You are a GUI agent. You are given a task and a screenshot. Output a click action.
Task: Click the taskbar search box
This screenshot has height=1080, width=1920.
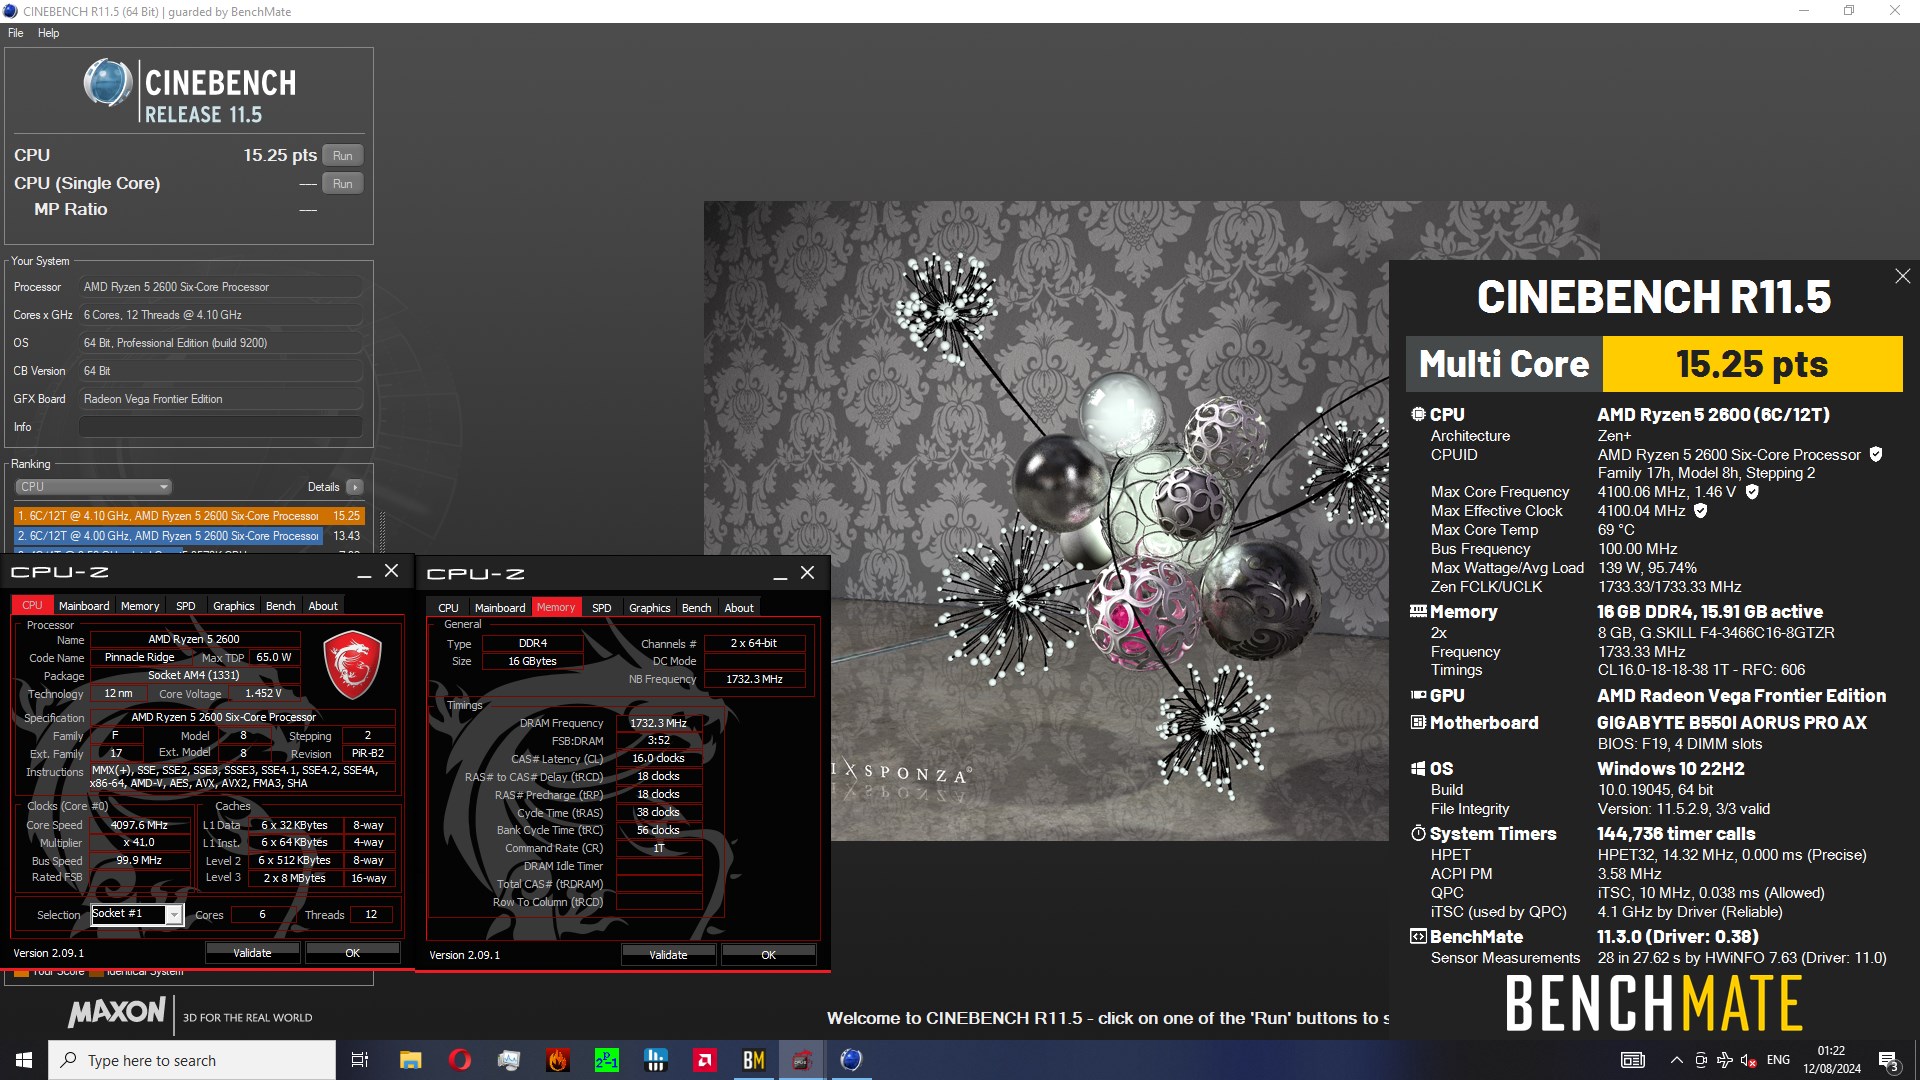pos(192,1060)
